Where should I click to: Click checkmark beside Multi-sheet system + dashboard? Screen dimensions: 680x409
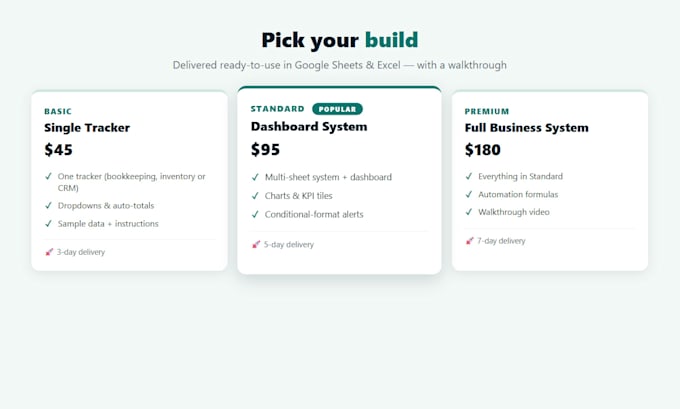[255, 177]
